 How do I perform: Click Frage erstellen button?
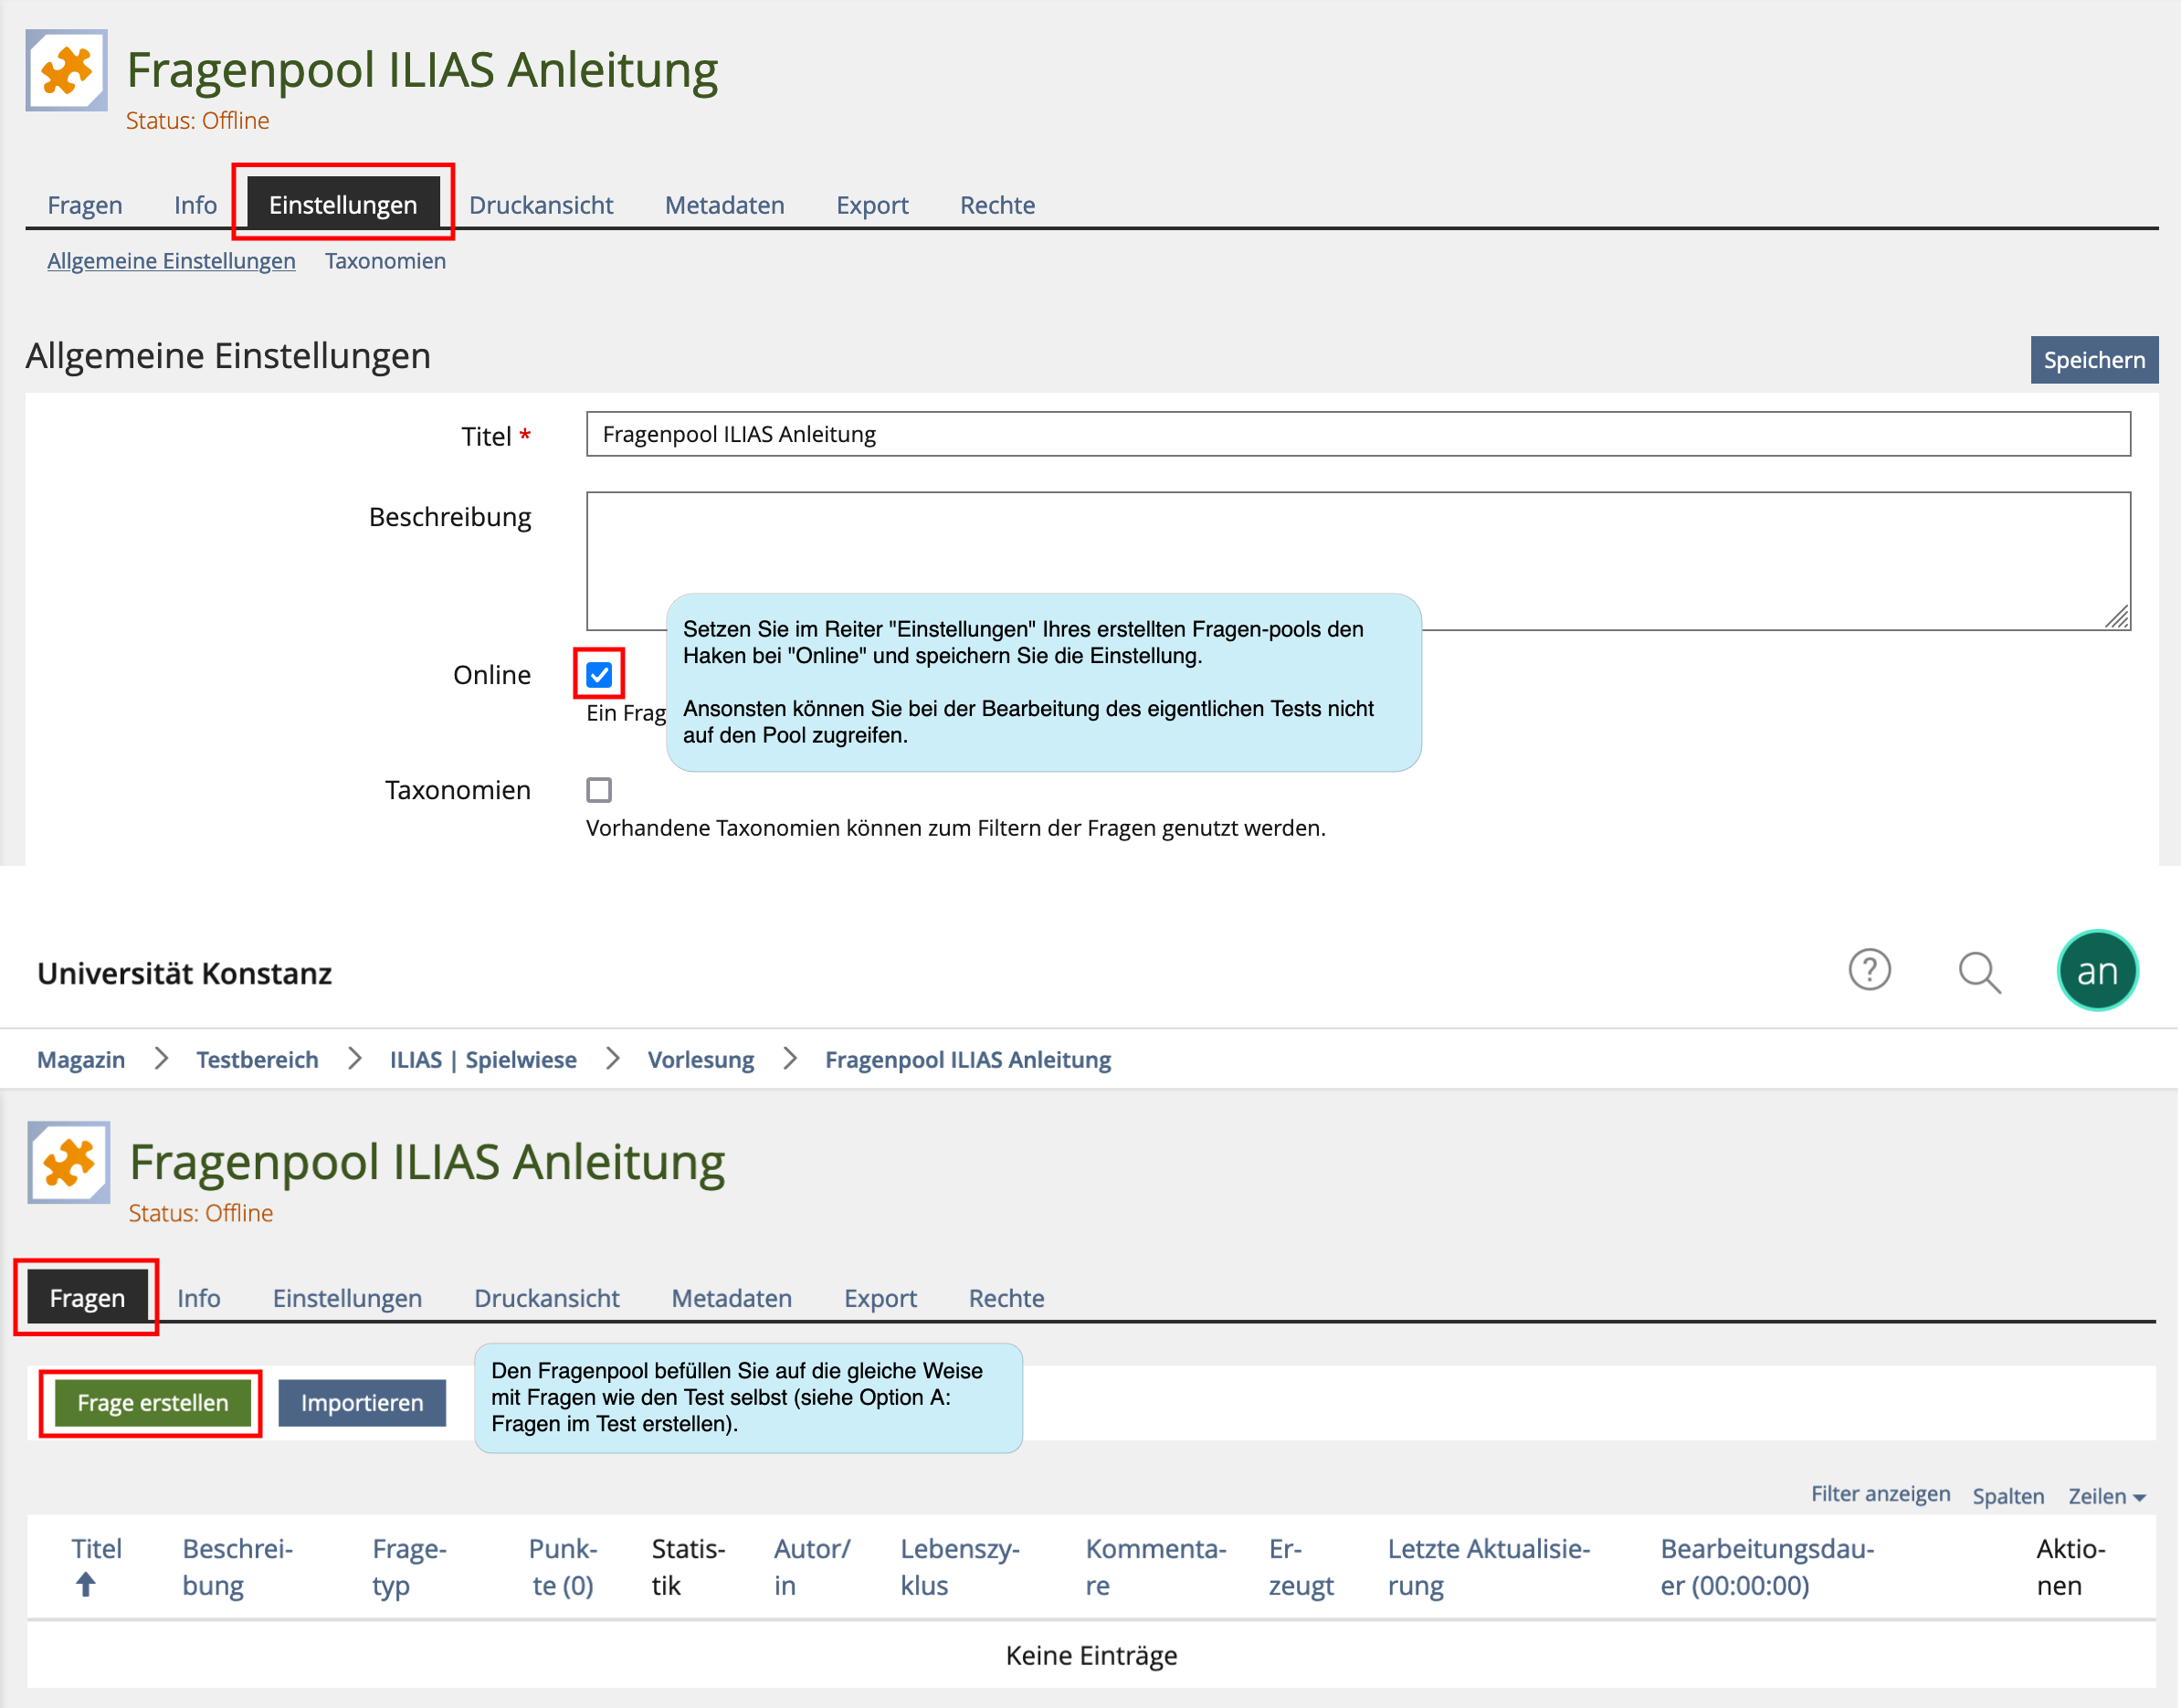(153, 1403)
